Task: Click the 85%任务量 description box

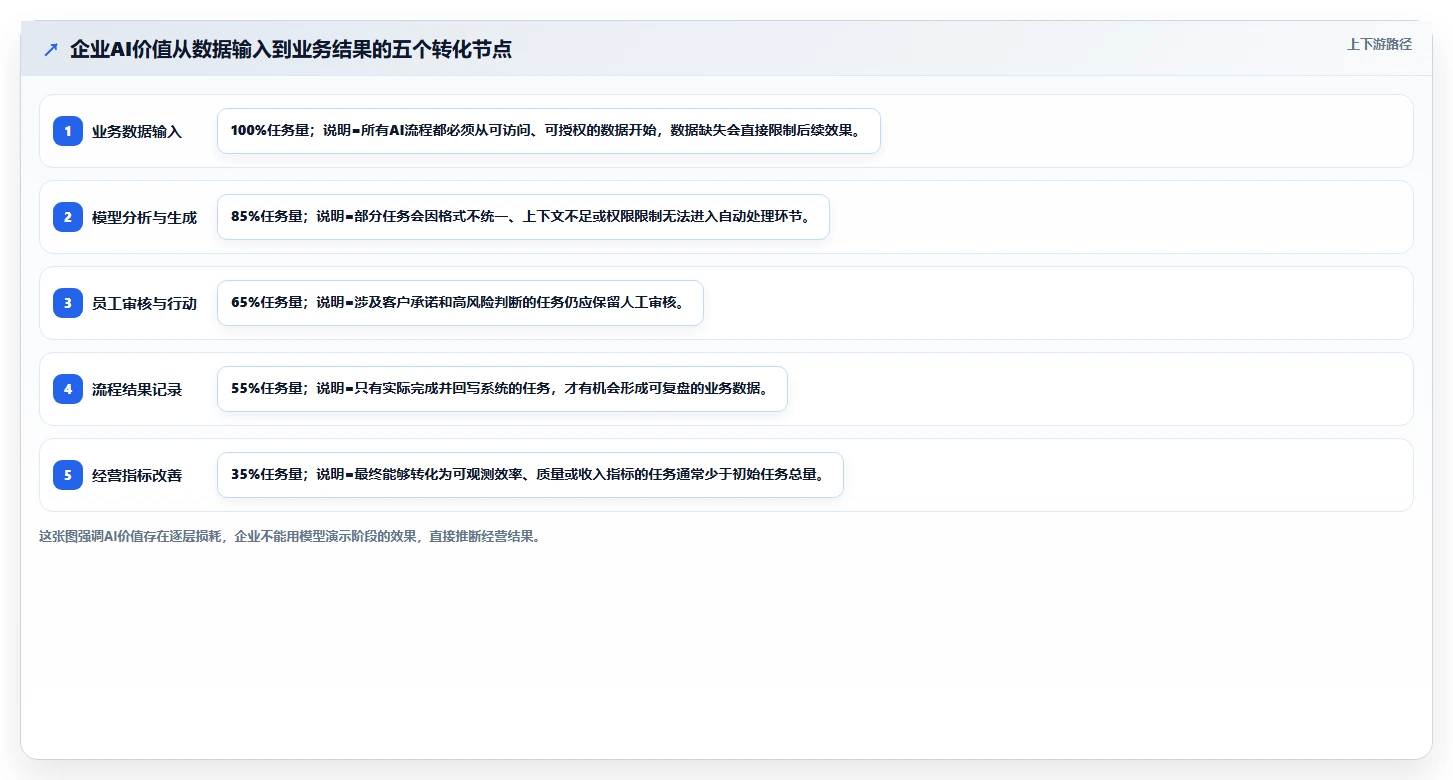Action: click(x=523, y=217)
